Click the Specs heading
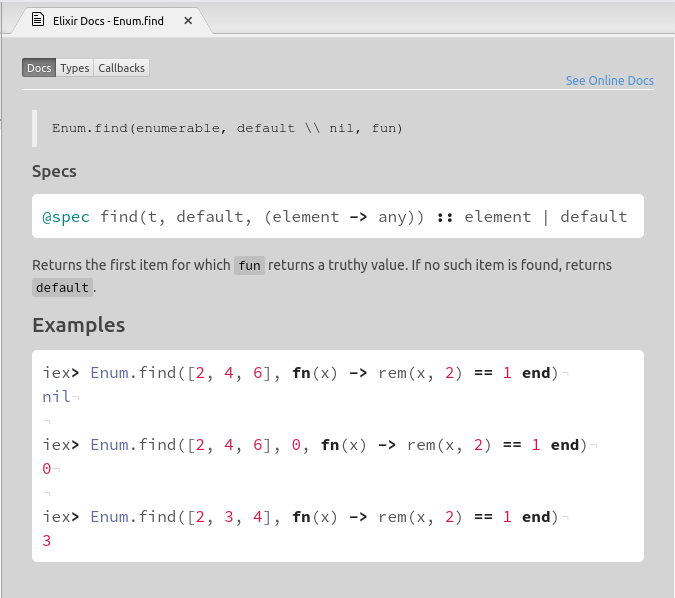This screenshot has width=675, height=598. click(x=54, y=171)
